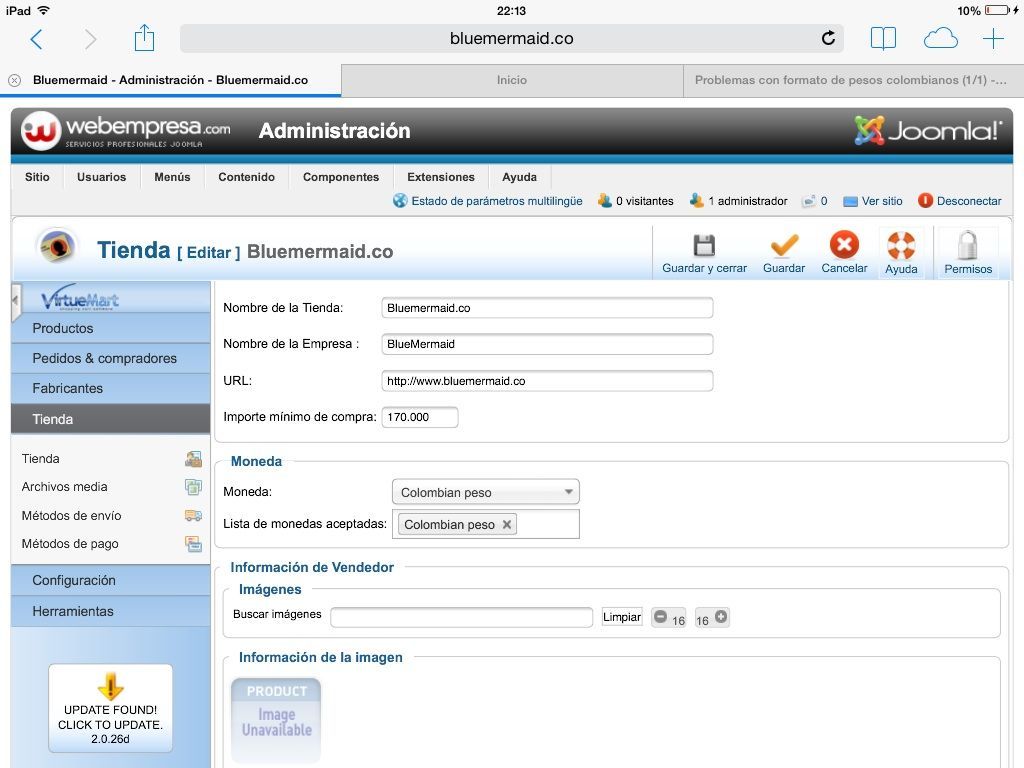Go back with Safari's back arrow
1024x768 pixels.
(x=37, y=39)
